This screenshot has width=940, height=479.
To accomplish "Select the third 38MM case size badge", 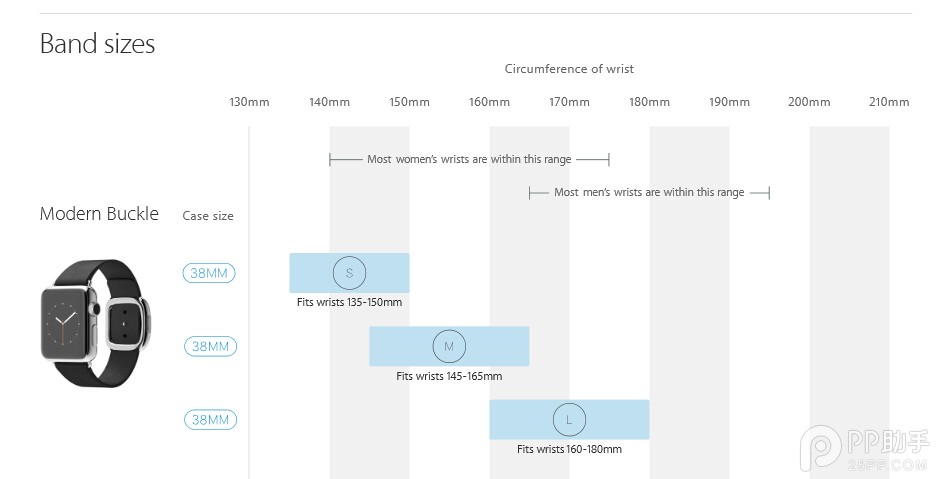I will (210, 420).
